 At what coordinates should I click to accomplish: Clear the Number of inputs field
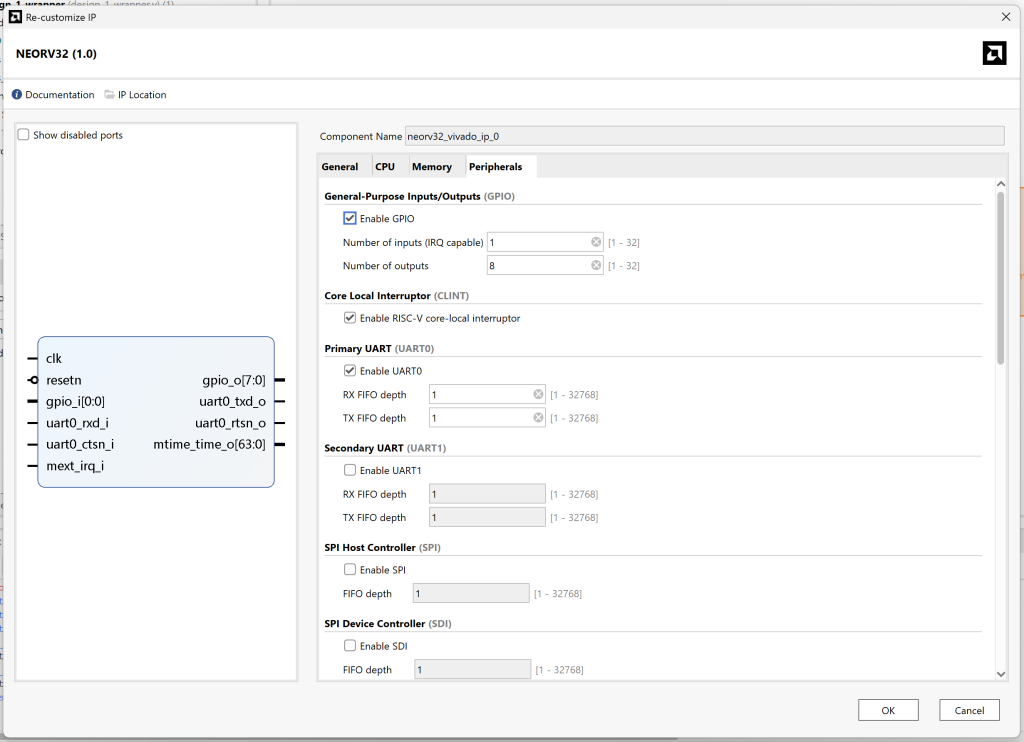tap(596, 242)
